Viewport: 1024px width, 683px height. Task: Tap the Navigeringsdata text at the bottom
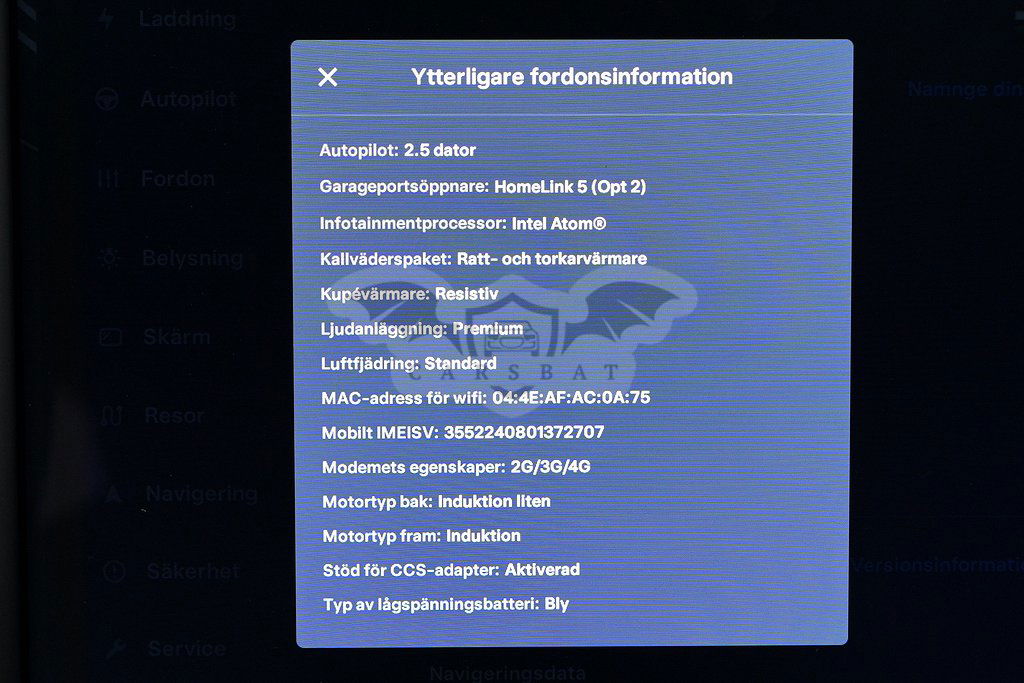click(507, 673)
